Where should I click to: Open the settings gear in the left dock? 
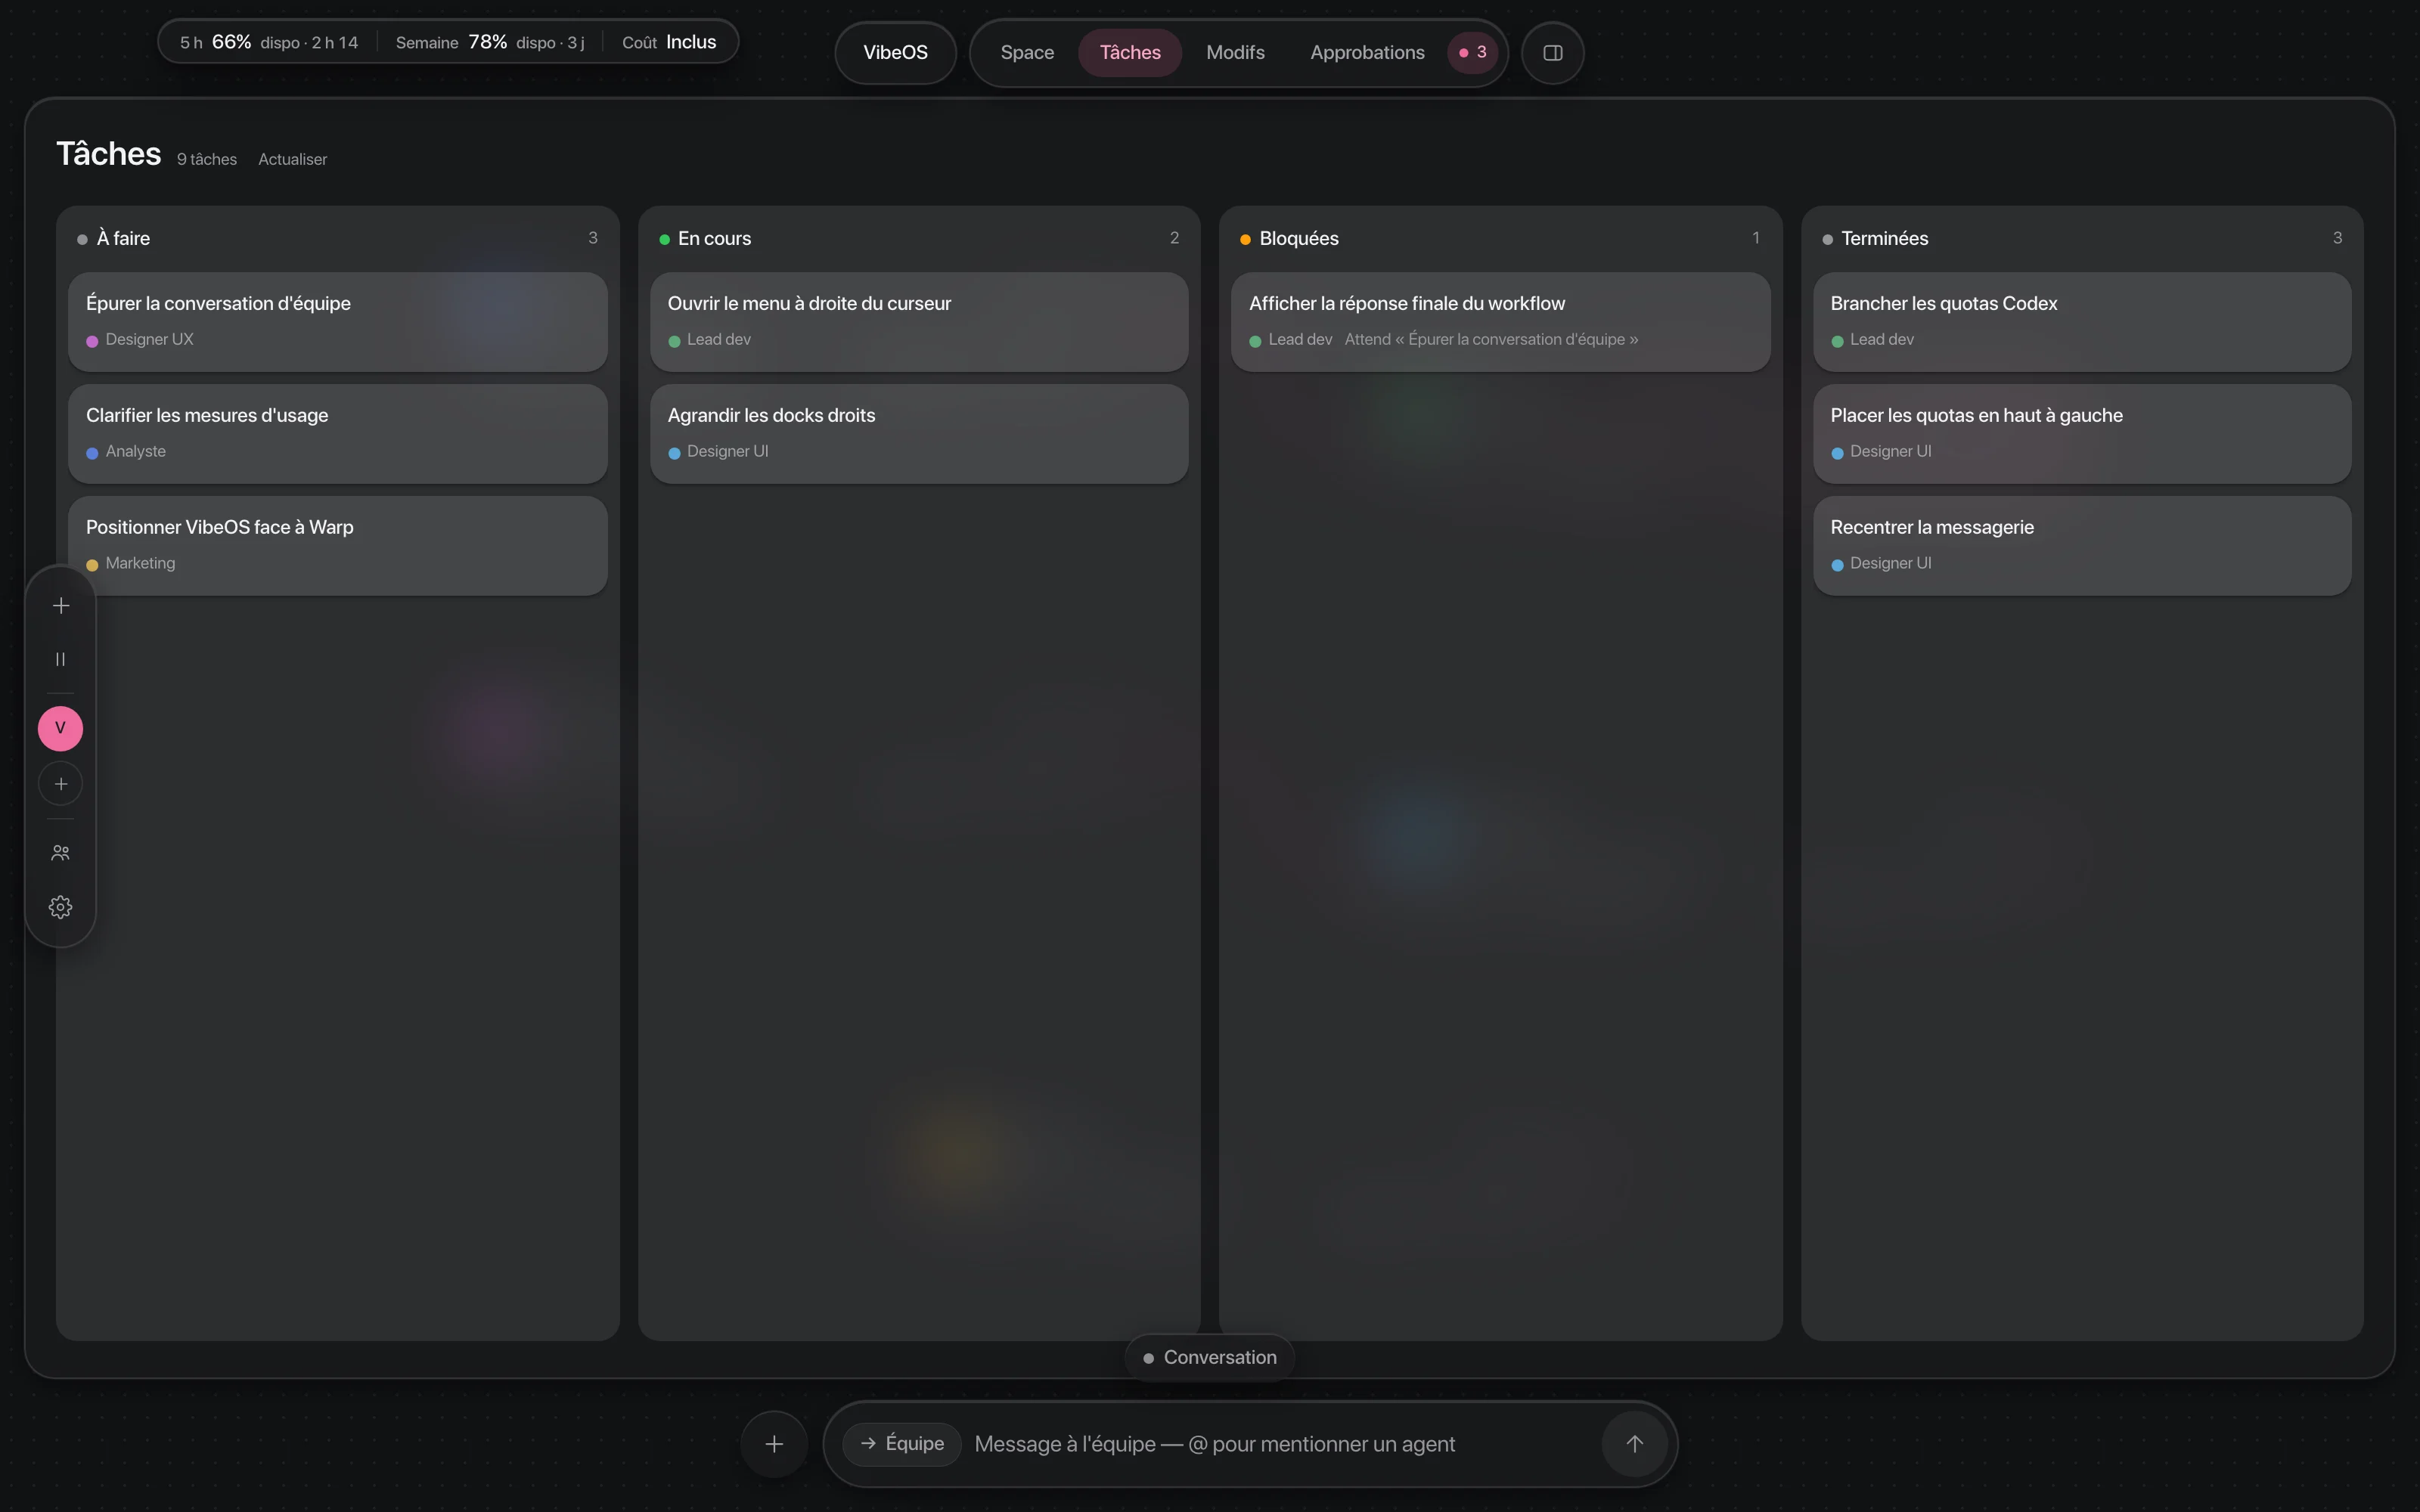61,907
